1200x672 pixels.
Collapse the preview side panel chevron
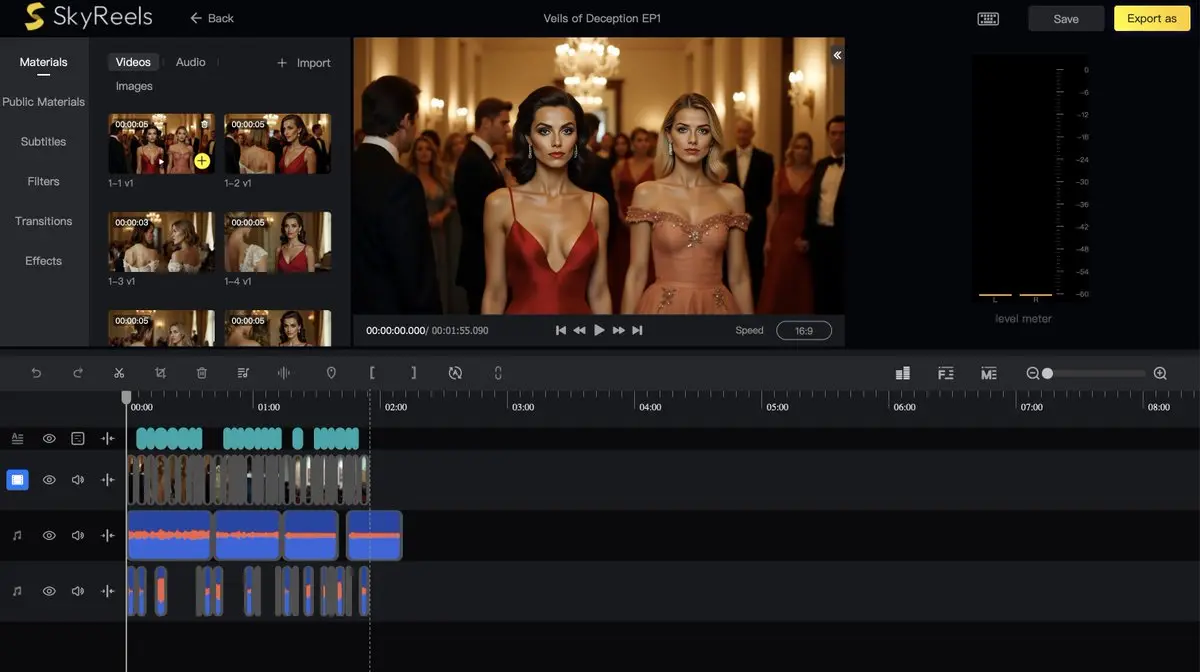click(x=837, y=55)
